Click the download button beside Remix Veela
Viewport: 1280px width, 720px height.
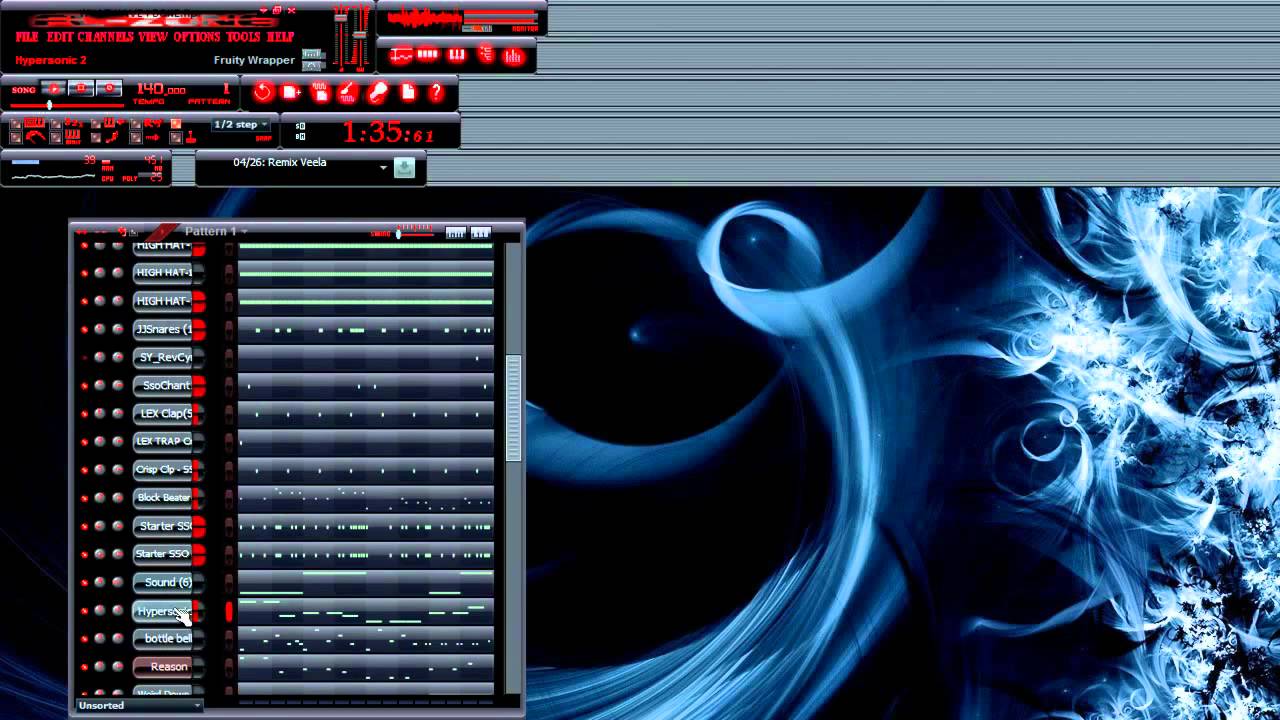404,168
